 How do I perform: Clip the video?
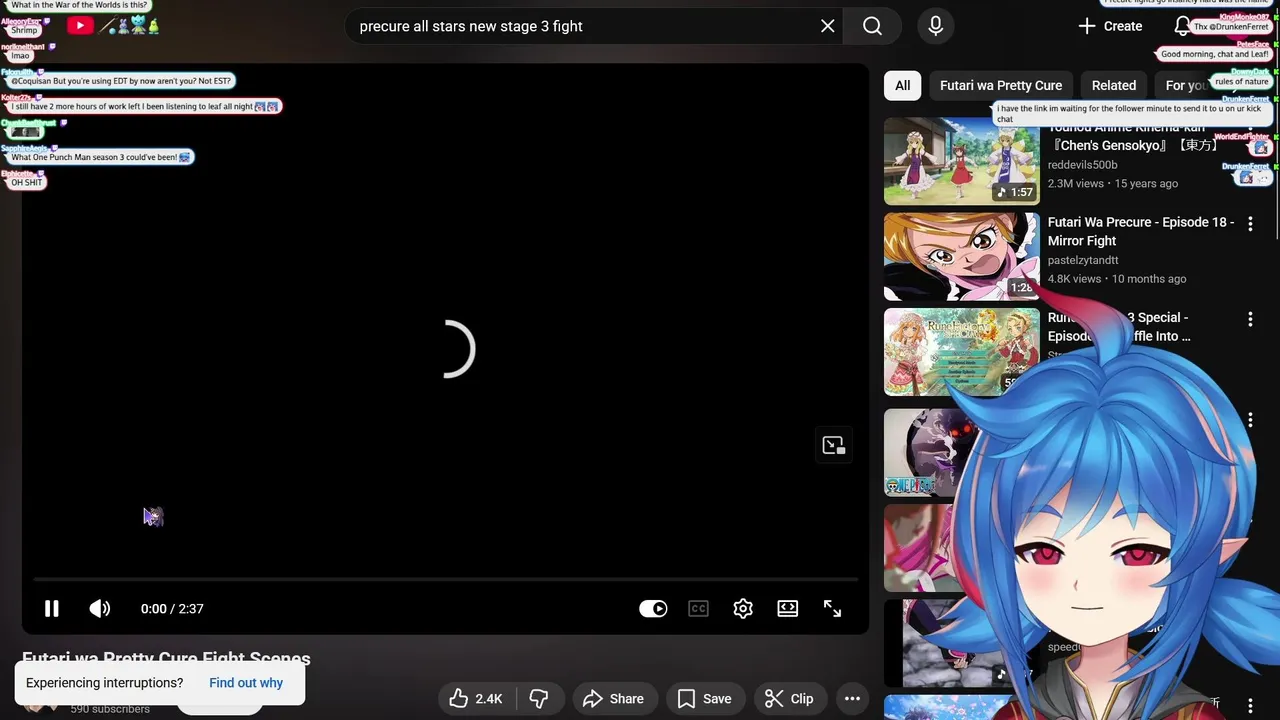click(789, 699)
